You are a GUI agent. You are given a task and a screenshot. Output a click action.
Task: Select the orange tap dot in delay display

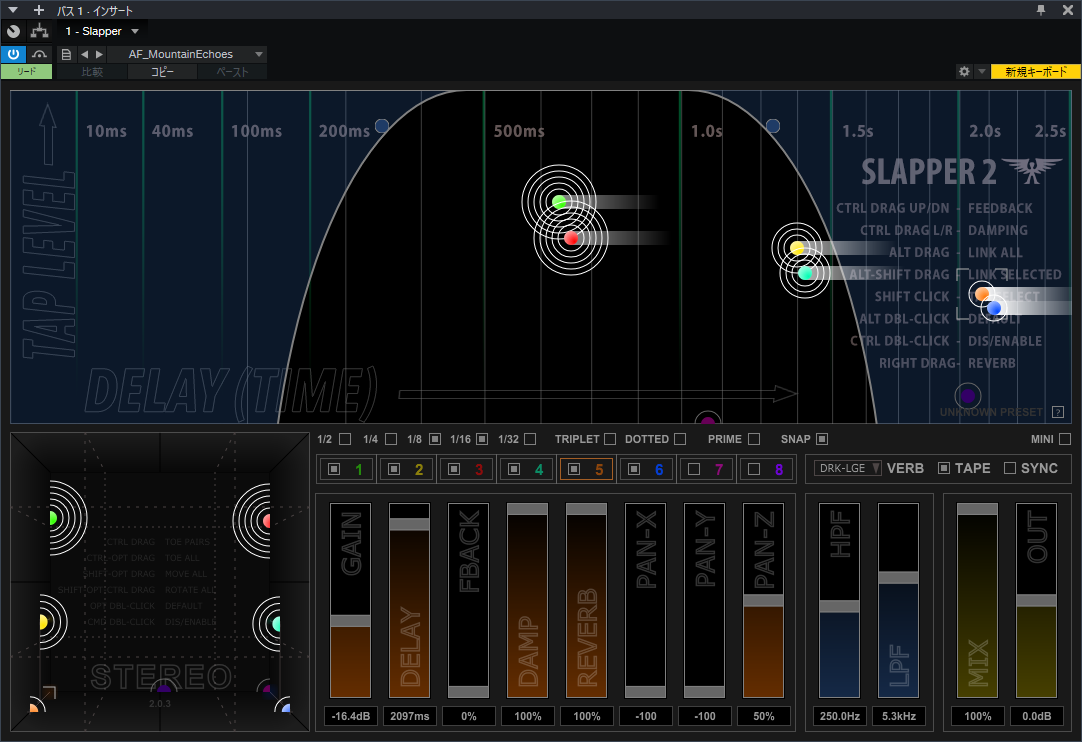[981, 294]
